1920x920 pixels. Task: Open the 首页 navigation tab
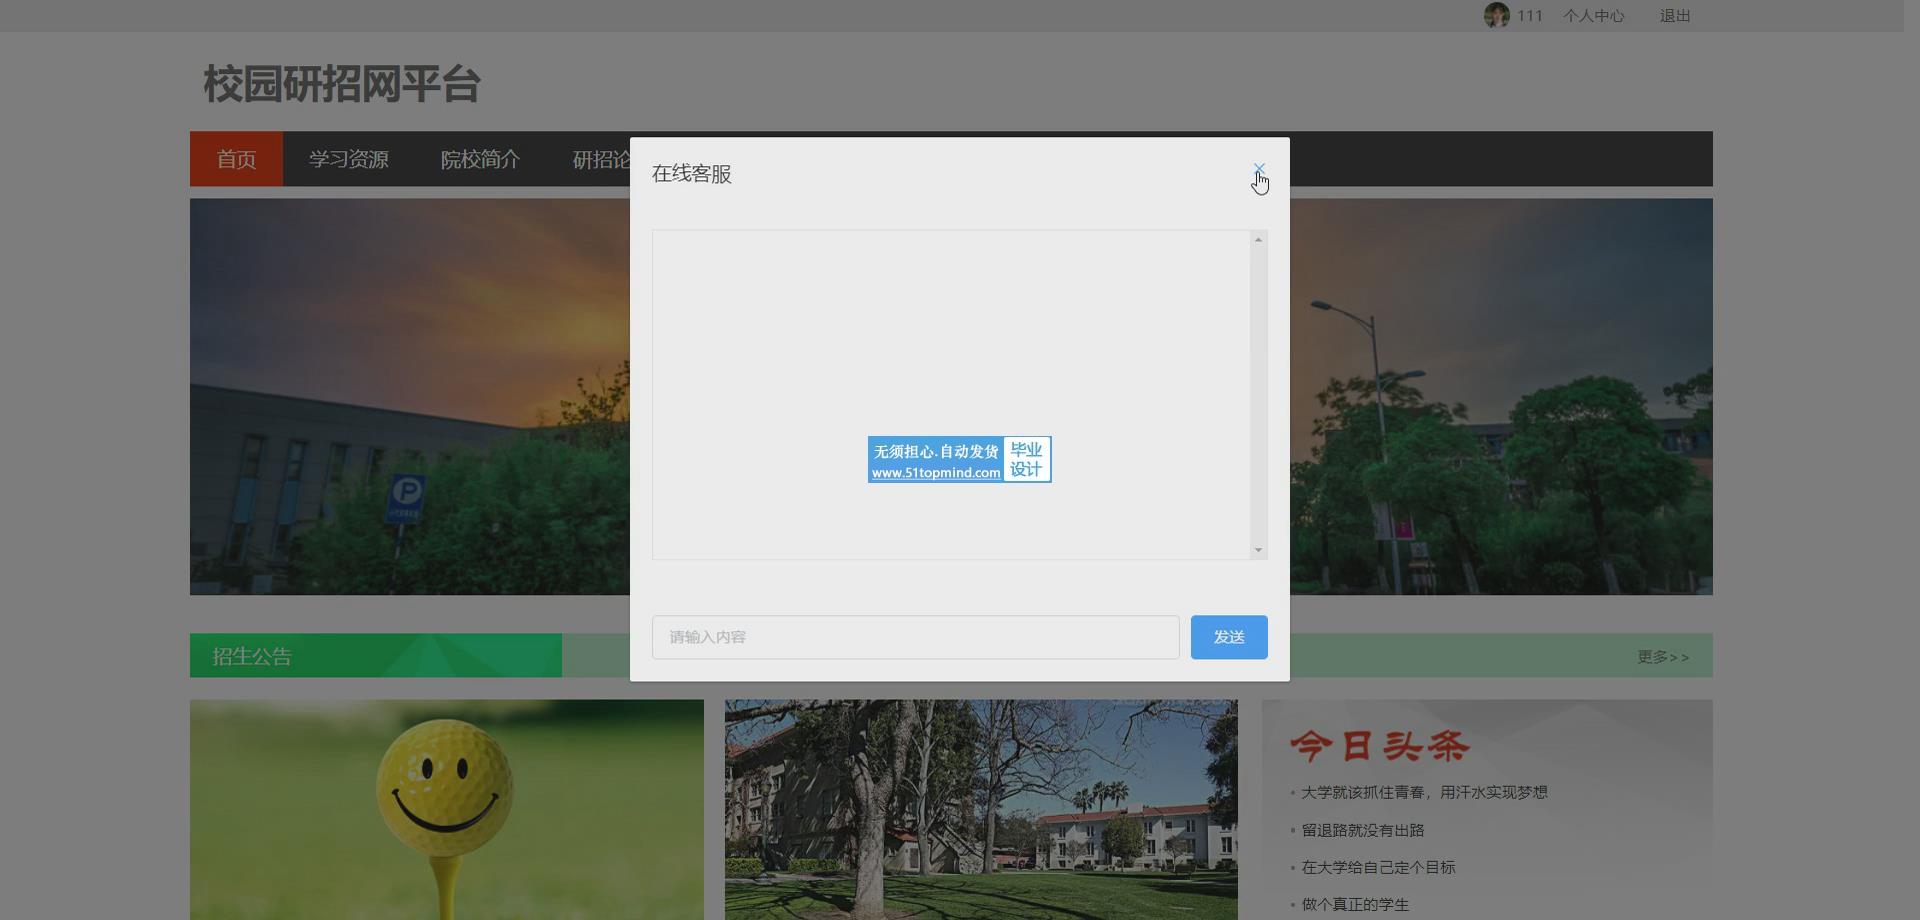236,159
